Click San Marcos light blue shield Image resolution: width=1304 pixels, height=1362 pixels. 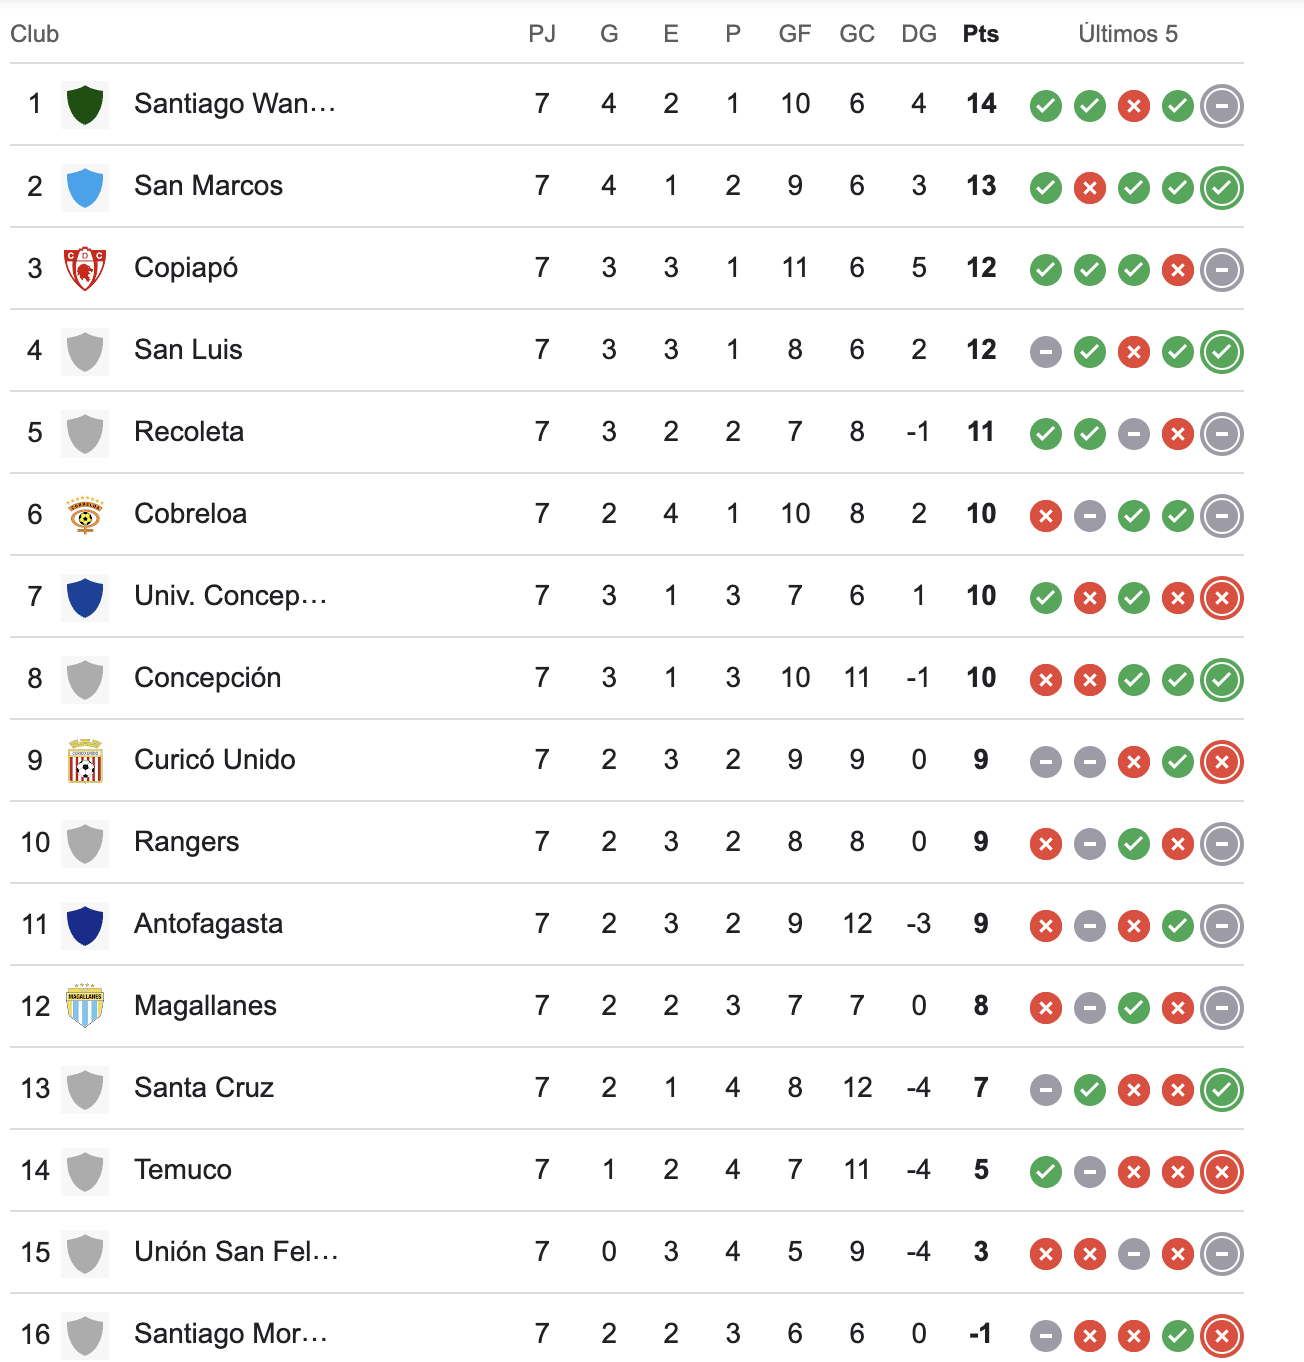(85, 187)
